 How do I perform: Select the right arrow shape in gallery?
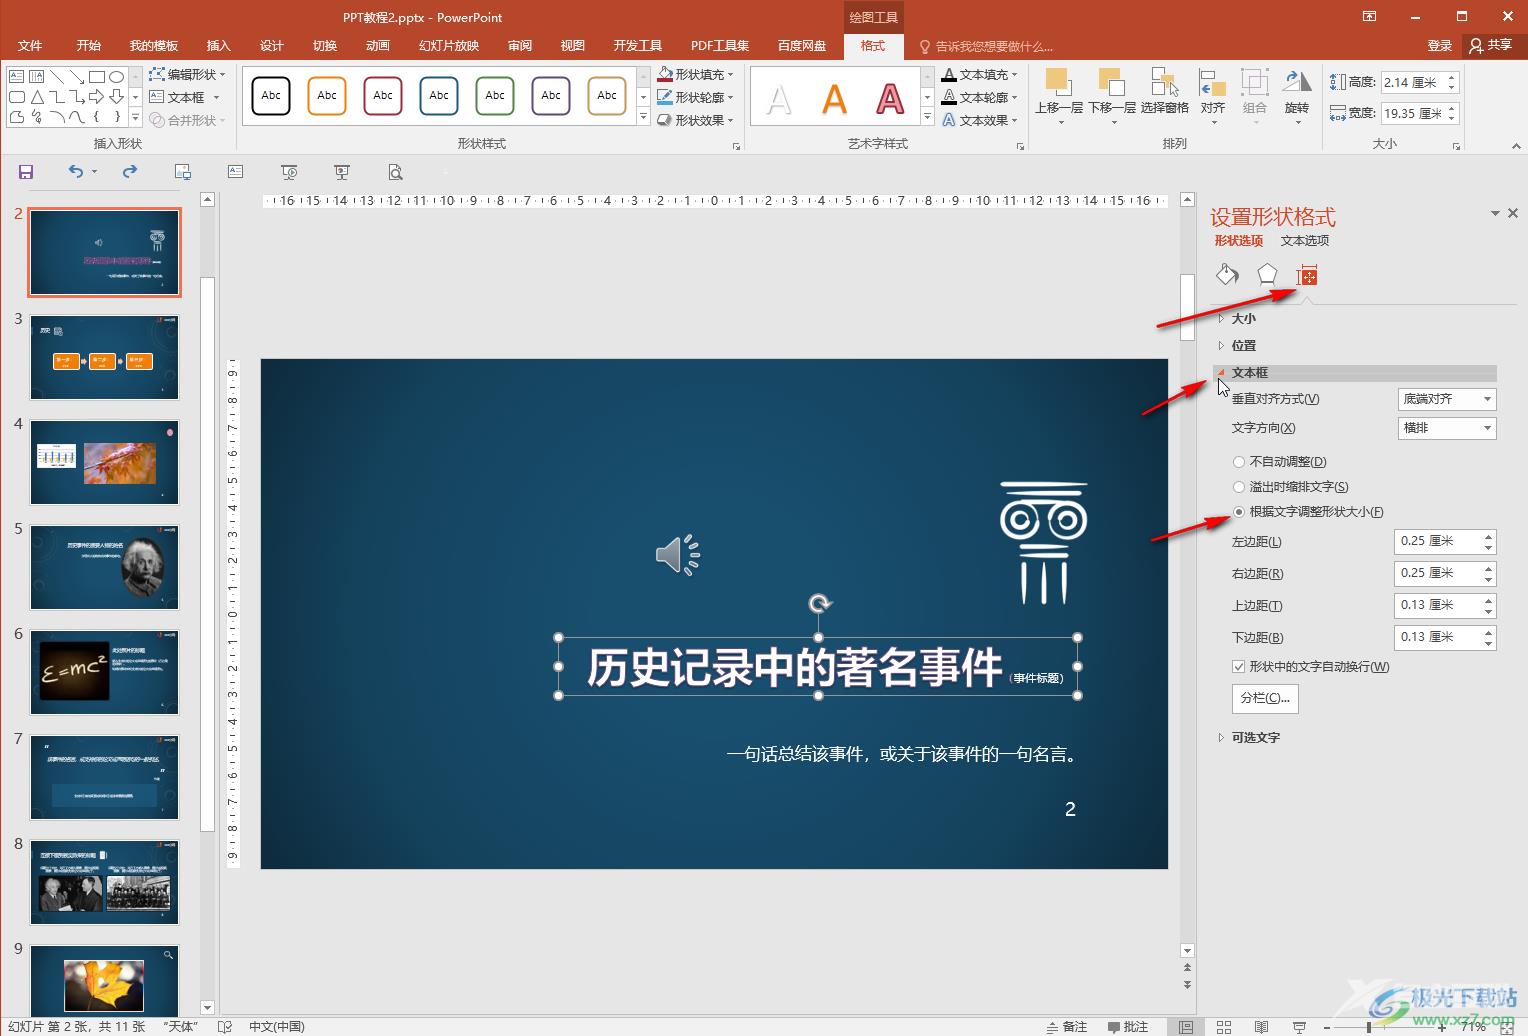(x=97, y=97)
